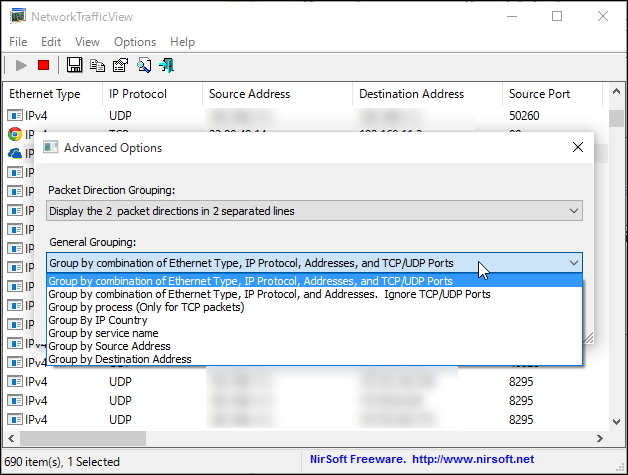Open the Edit menu
The width and height of the screenshot is (628, 475).
(51, 42)
